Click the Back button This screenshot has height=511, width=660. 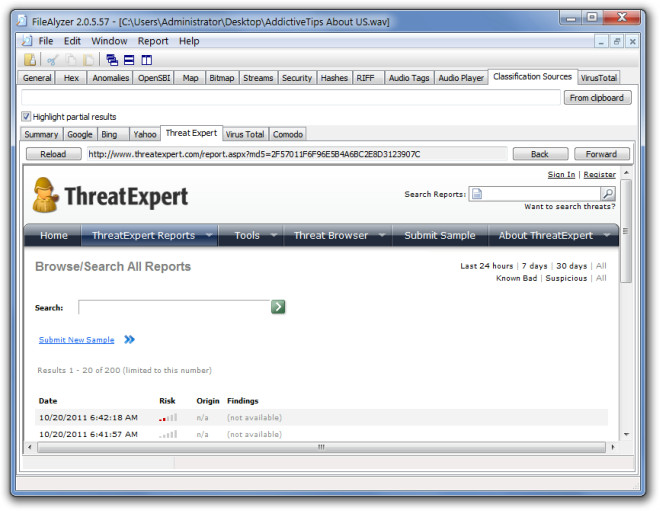pos(540,154)
